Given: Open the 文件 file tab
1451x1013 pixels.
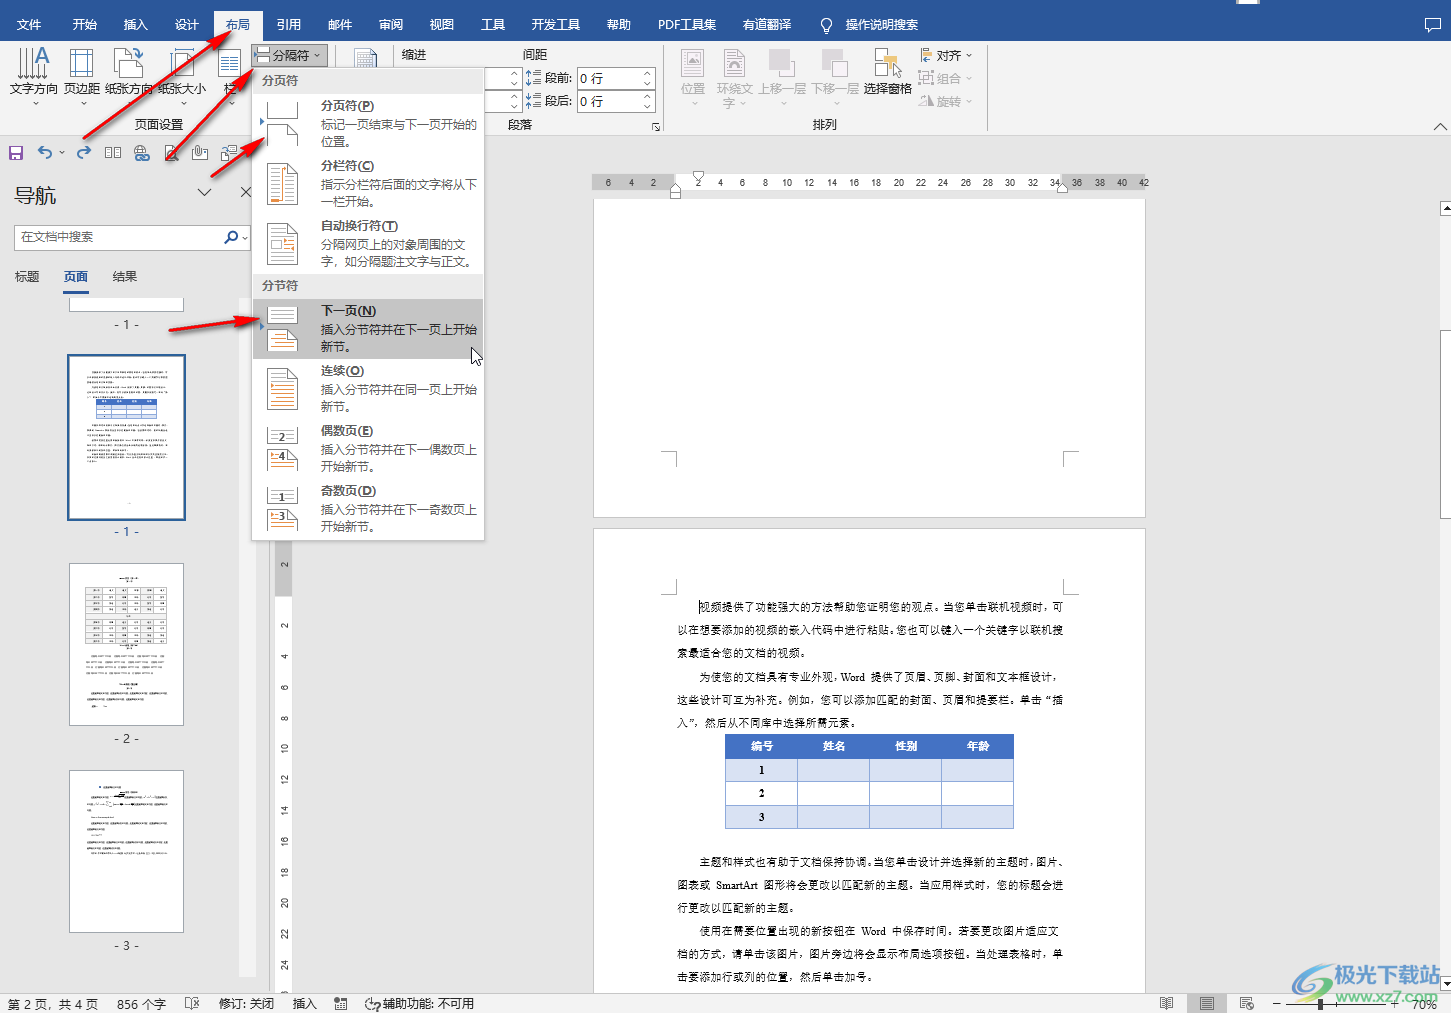Looking at the screenshot, I should pos(29,25).
